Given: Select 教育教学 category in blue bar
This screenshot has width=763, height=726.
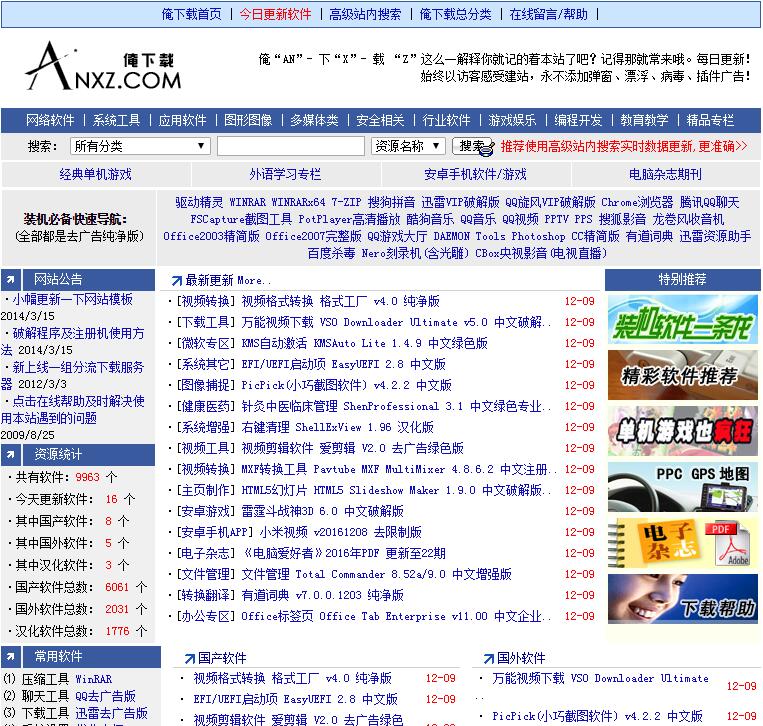Looking at the screenshot, I should click(644, 120).
